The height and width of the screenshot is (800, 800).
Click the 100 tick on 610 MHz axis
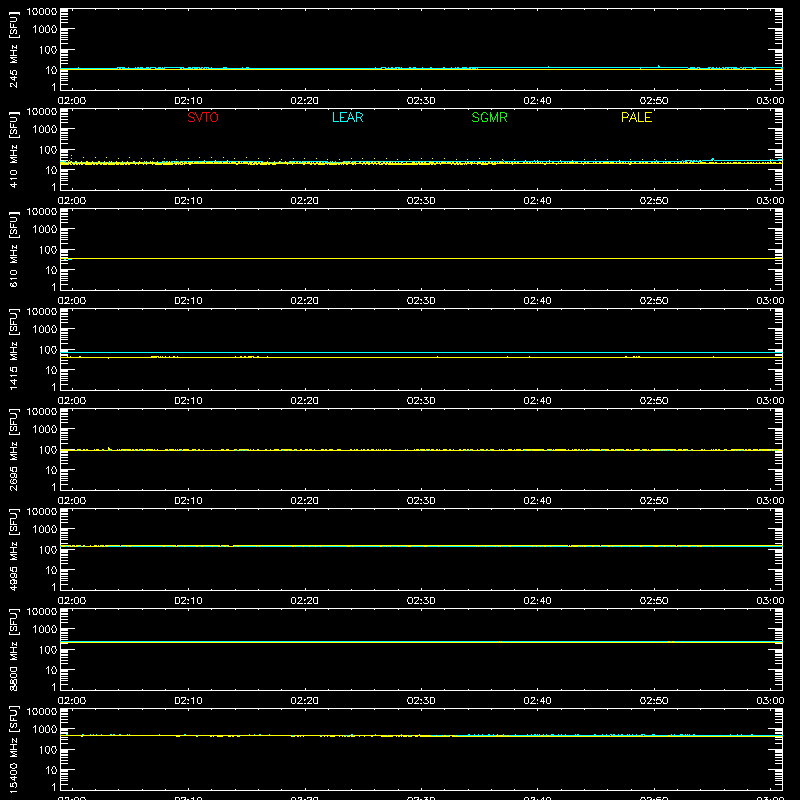point(48,249)
